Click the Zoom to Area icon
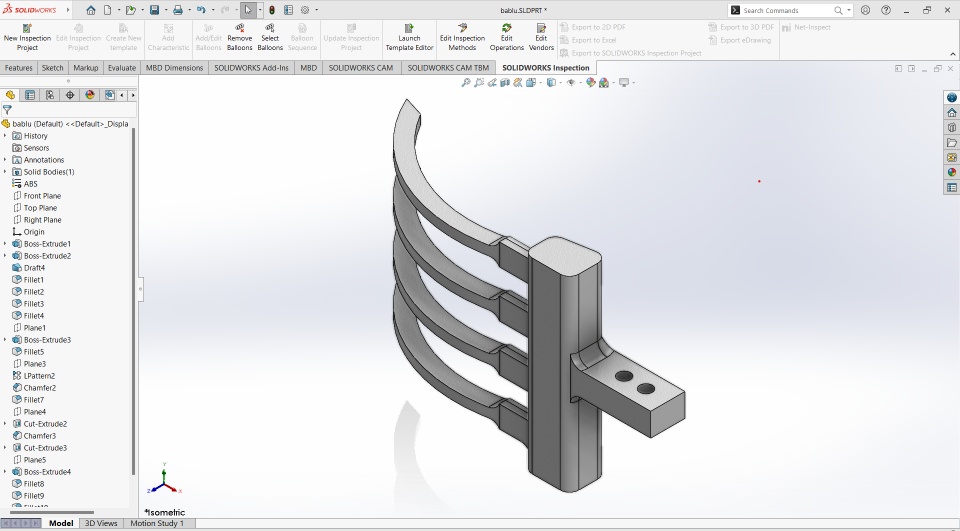This screenshot has width=960, height=531. click(x=479, y=83)
